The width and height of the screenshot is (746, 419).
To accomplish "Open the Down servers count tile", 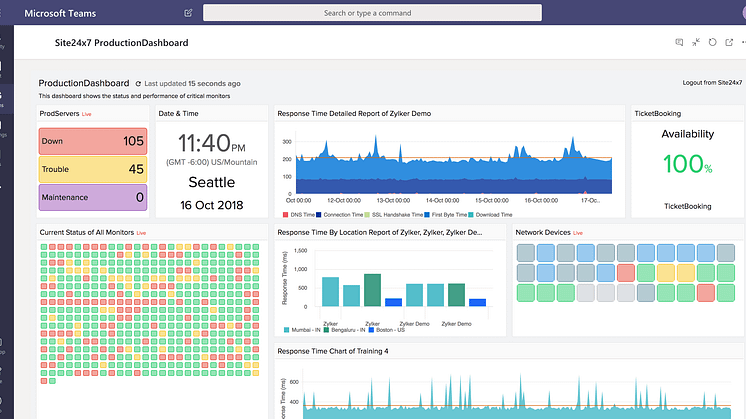I will 92,141.
